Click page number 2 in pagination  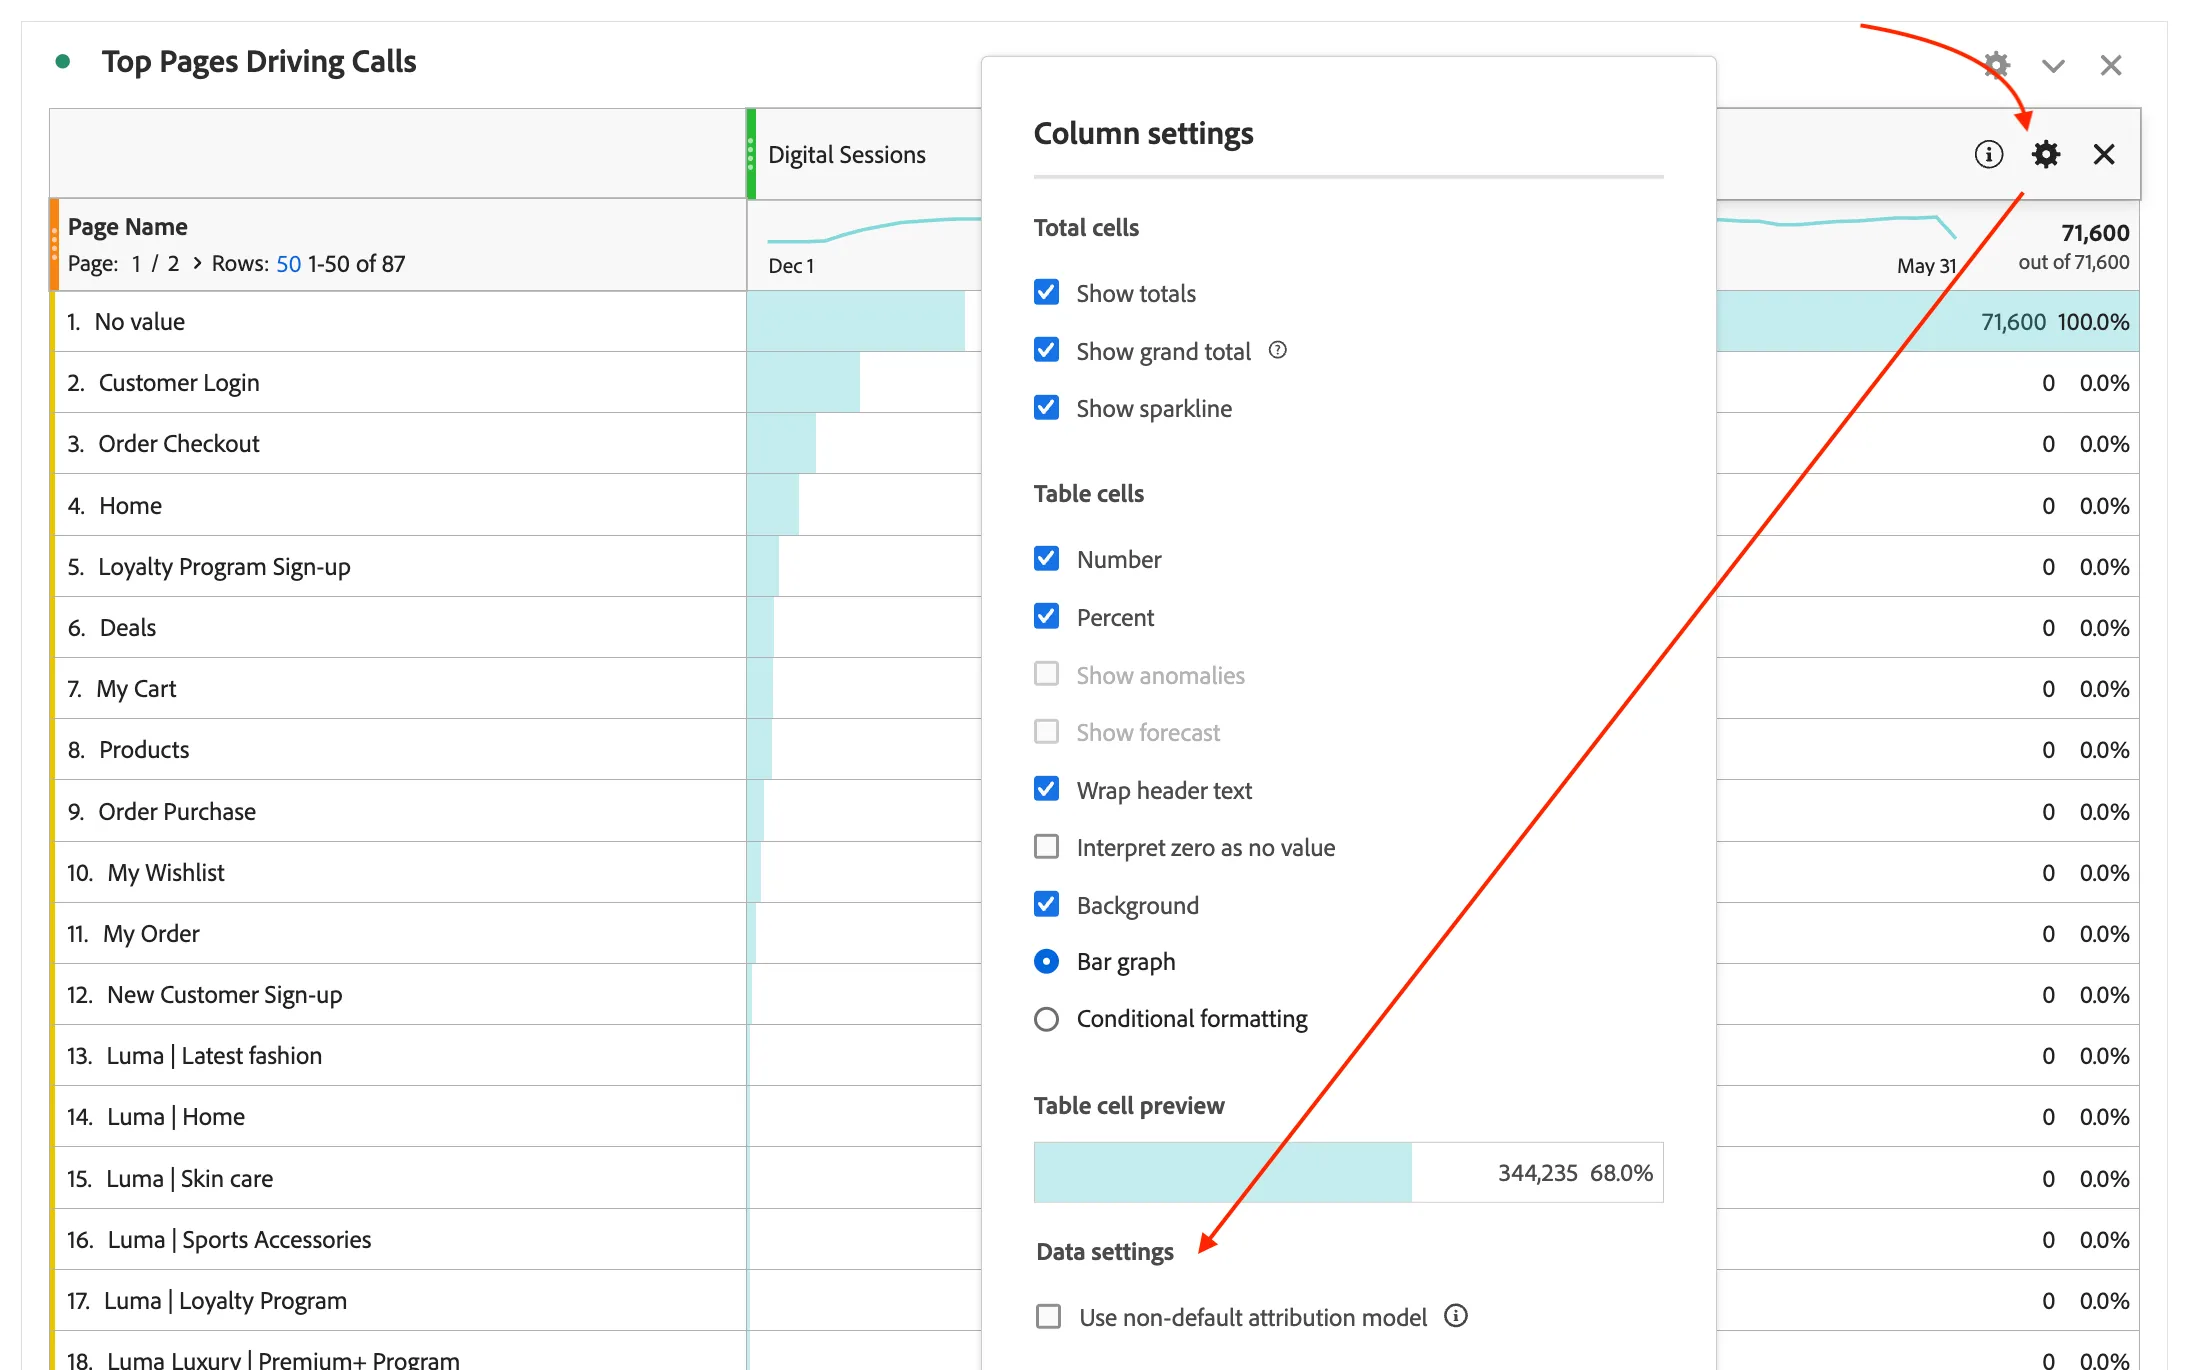coord(173,264)
